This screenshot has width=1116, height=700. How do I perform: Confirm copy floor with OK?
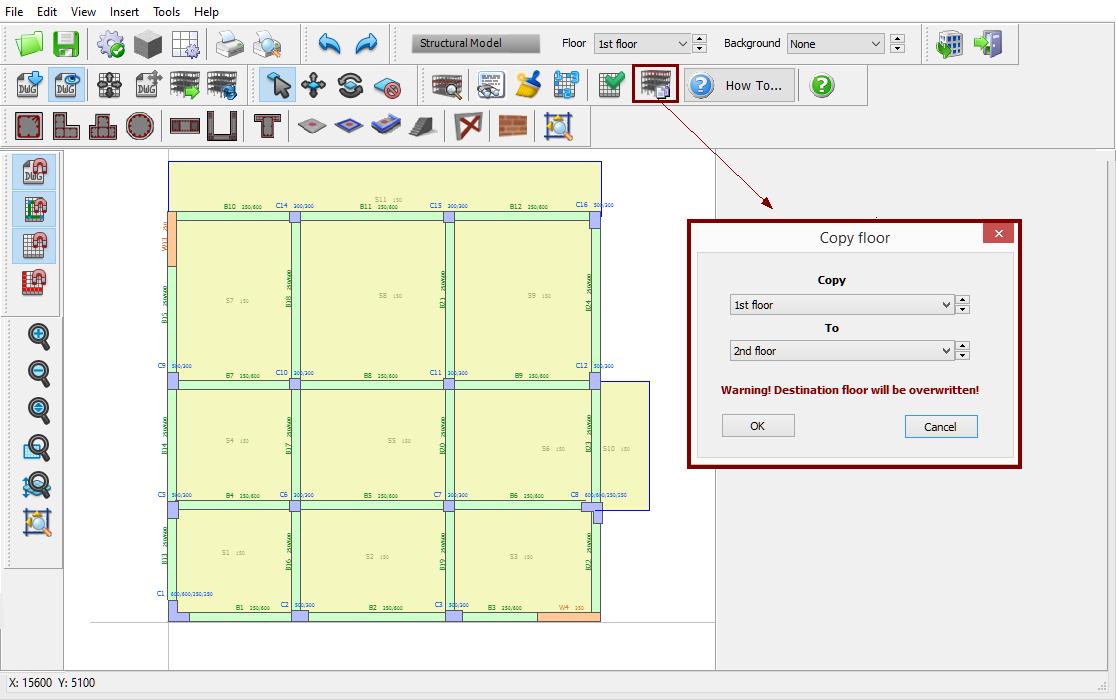coord(758,426)
